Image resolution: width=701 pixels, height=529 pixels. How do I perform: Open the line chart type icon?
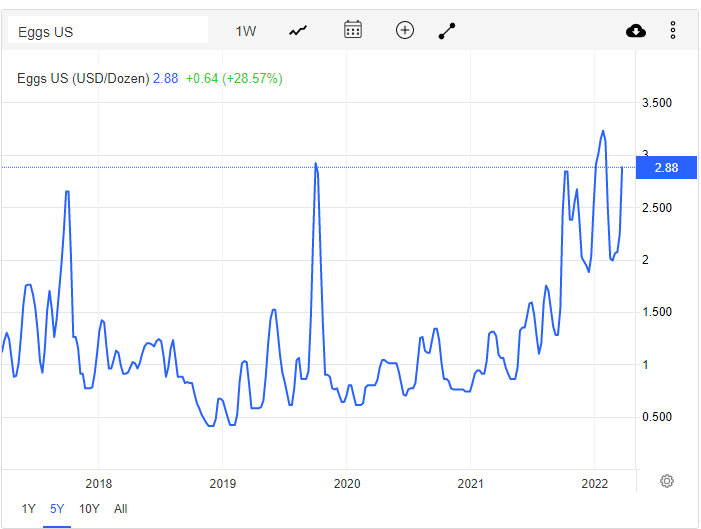tap(298, 31)
